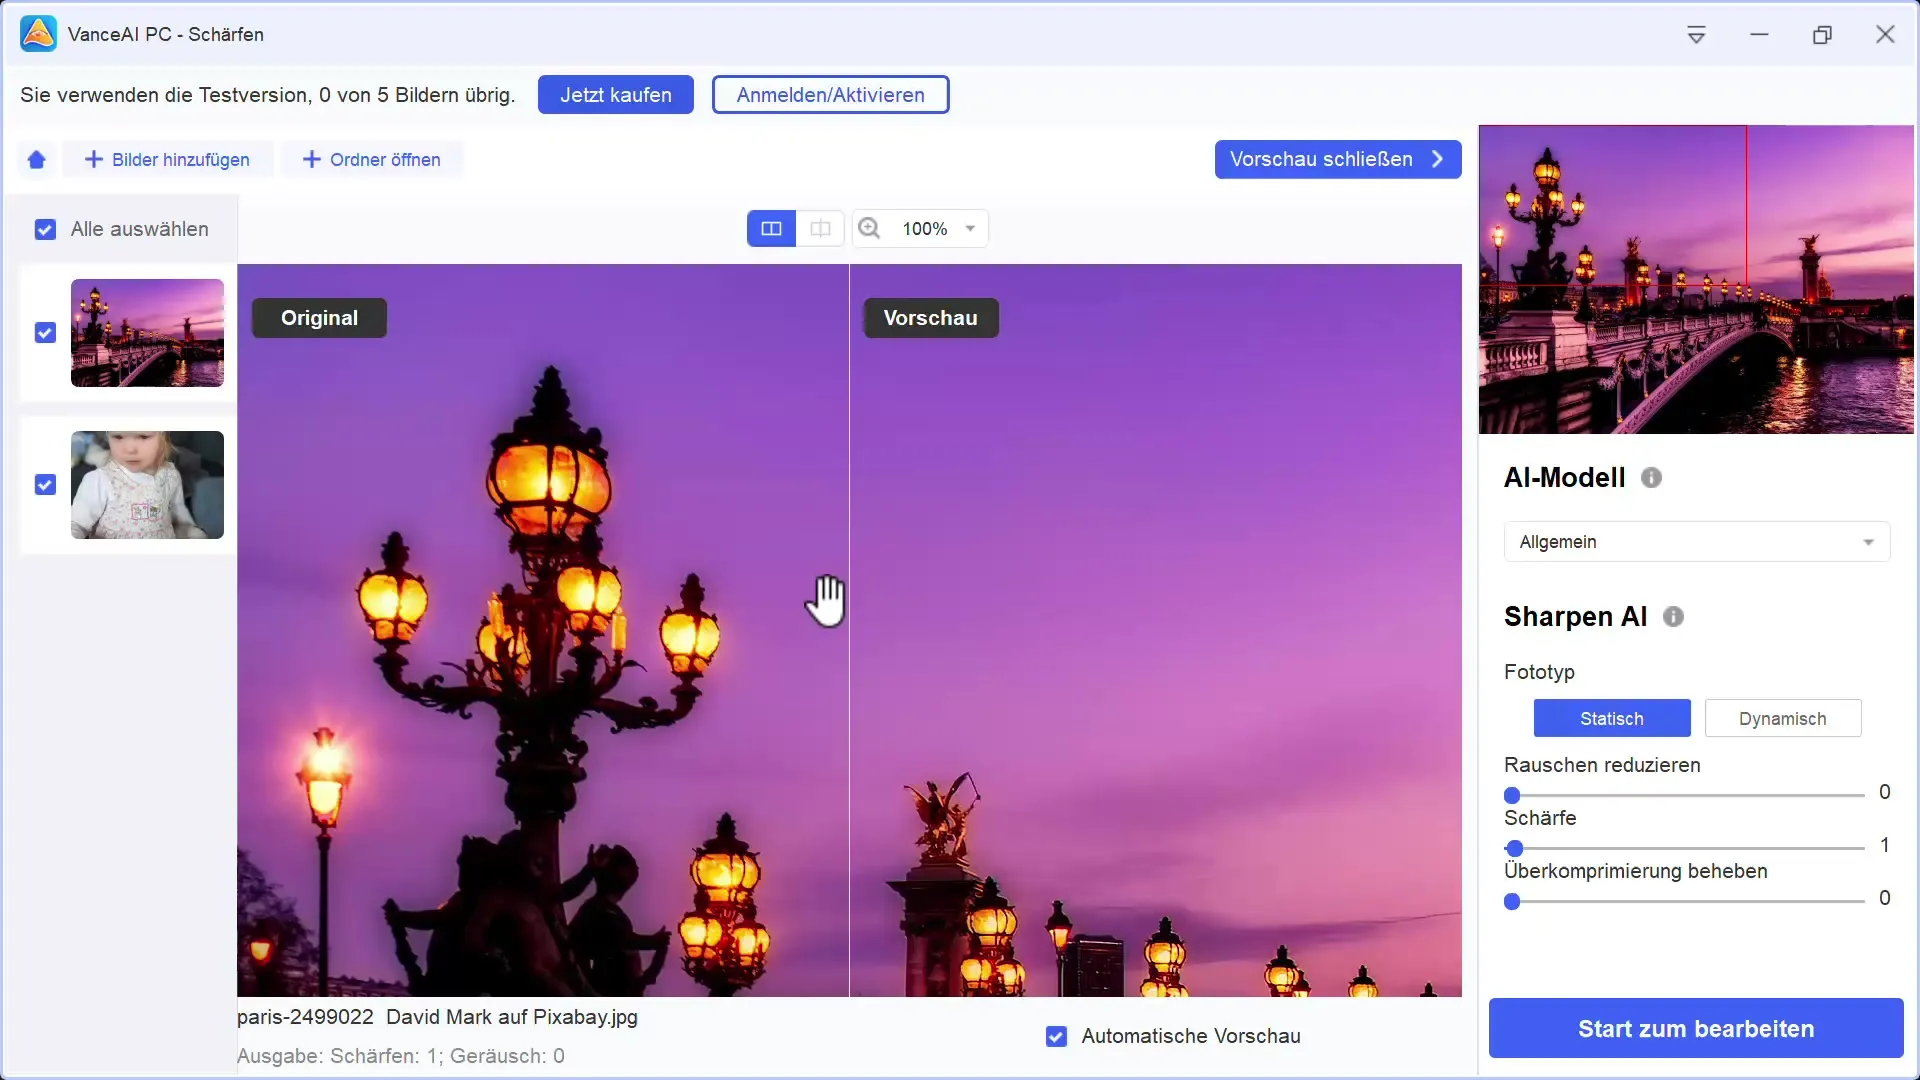Screen dimensions: 1920x1080
Task: Open the title bar dropdown menu icon
Action: [1696, 35]
